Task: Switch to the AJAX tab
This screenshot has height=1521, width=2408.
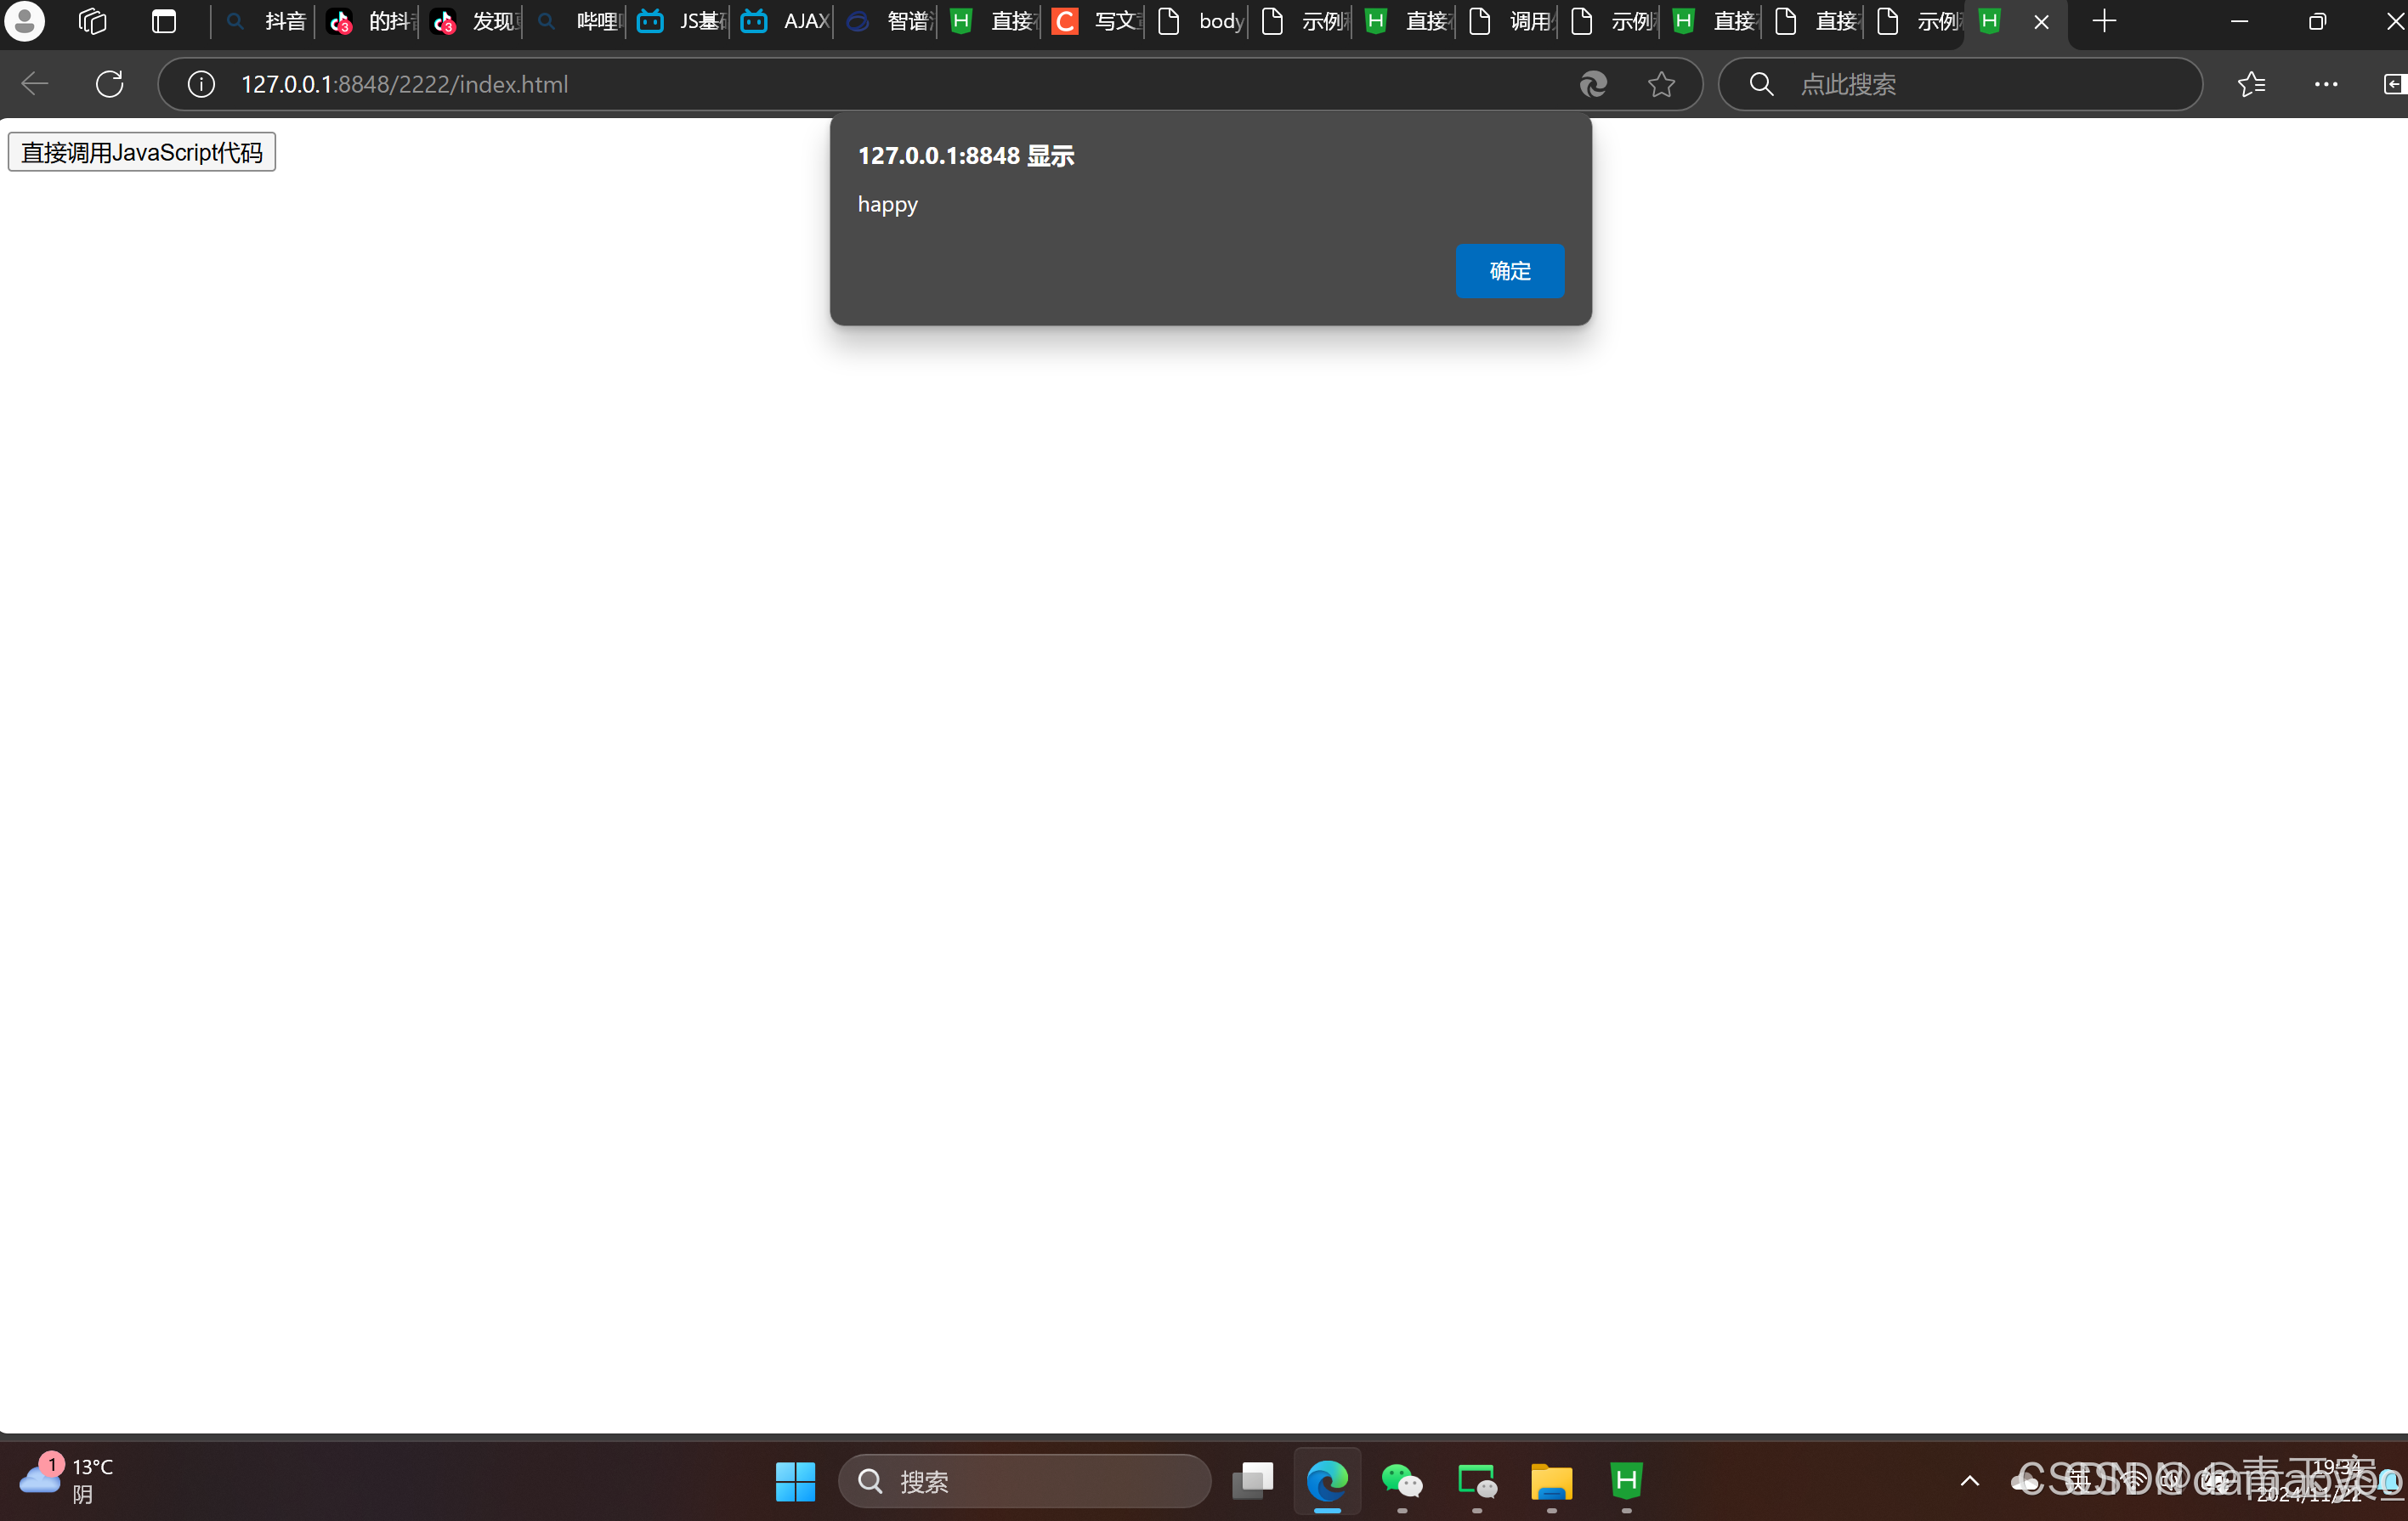Action: (x=785, y=21)
